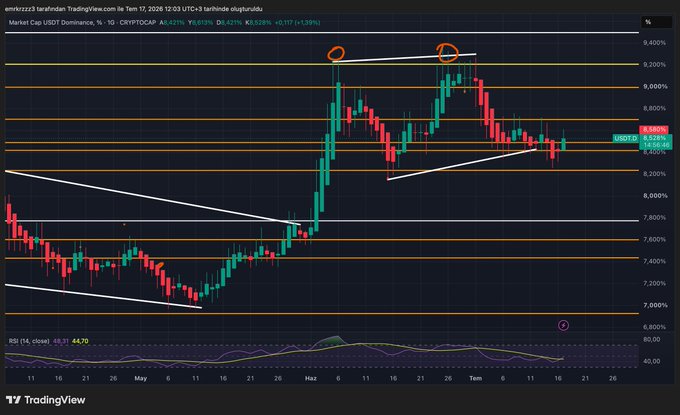This screenshot has height=415, width=680.
Task: Click the K 8,528% close value in legend
Action: pyautogui.click(x=258, y=23)
